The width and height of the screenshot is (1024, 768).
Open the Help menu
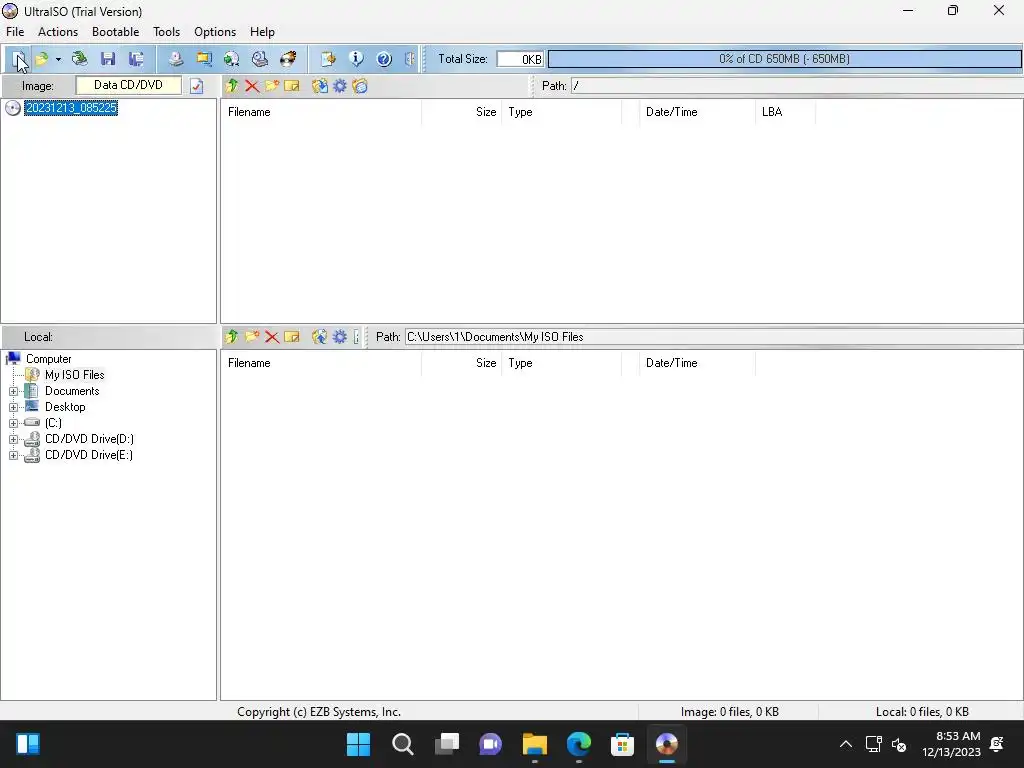[262, 32]
